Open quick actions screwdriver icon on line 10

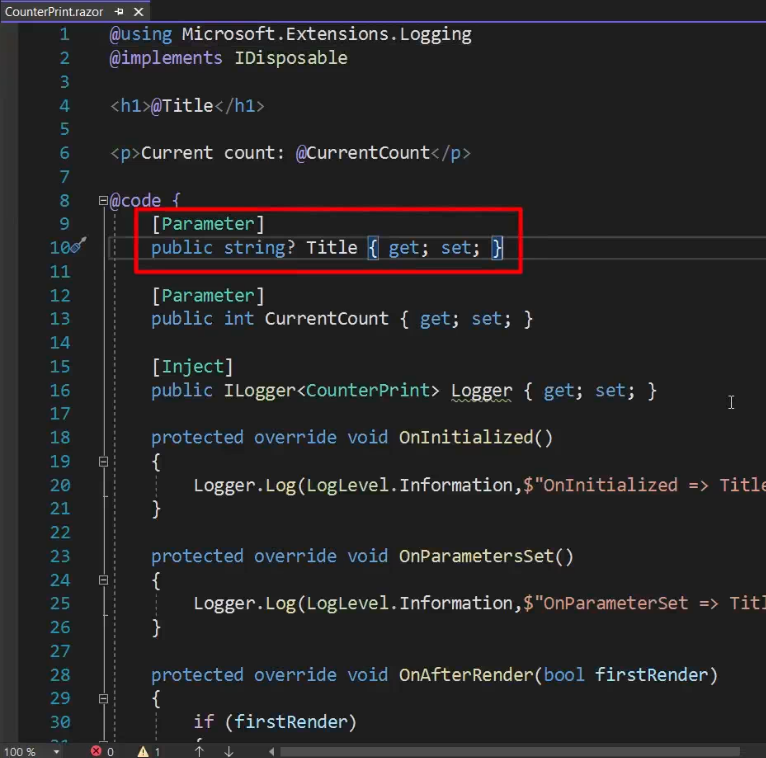pyautogui.click(x=79, y=245)
